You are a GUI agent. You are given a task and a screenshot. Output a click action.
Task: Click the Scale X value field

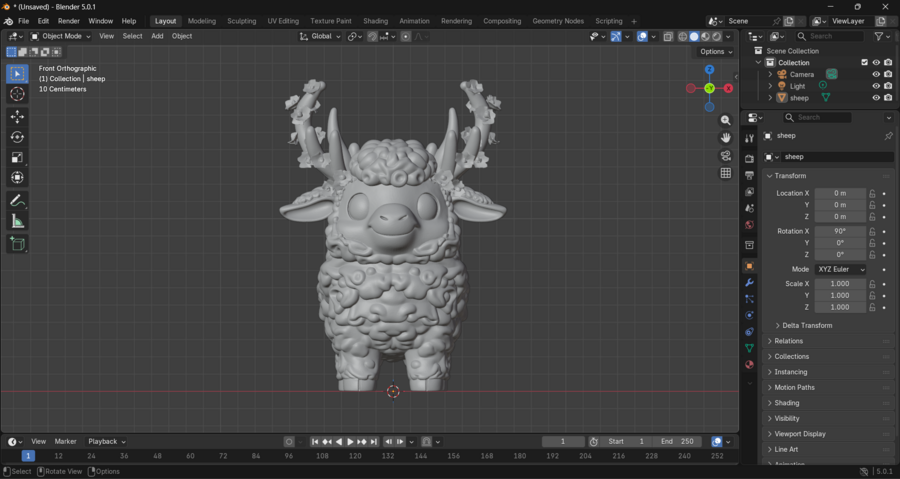839,284
